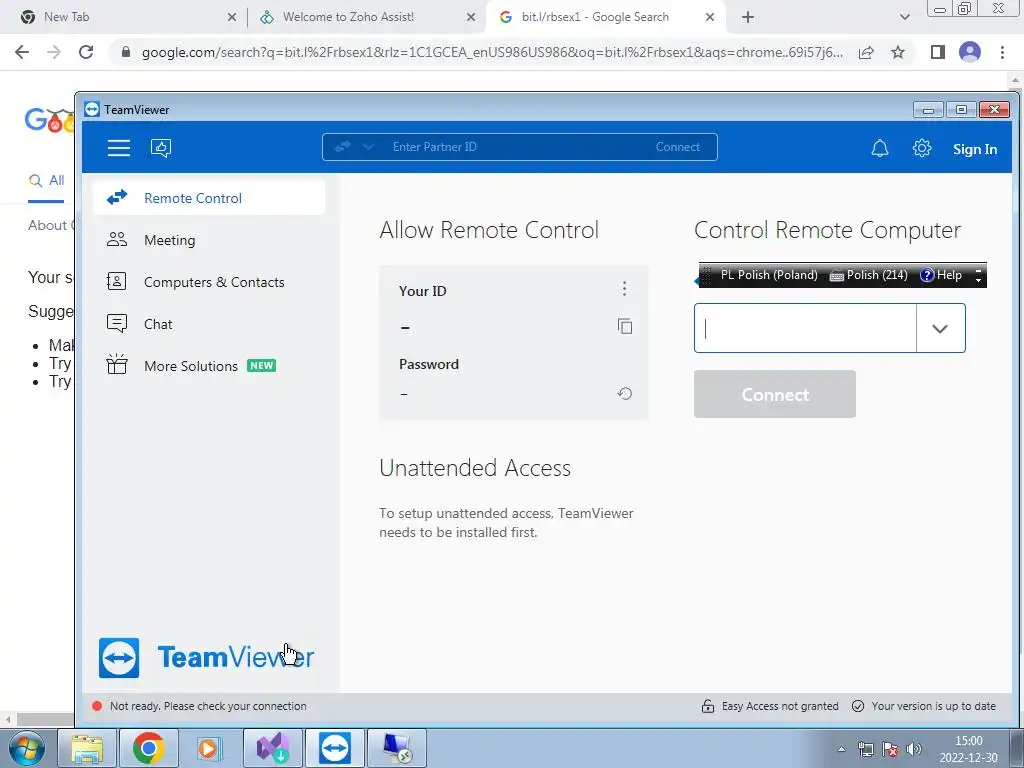
Task: Select the Remote Control sidebar item
Action: 209,198
